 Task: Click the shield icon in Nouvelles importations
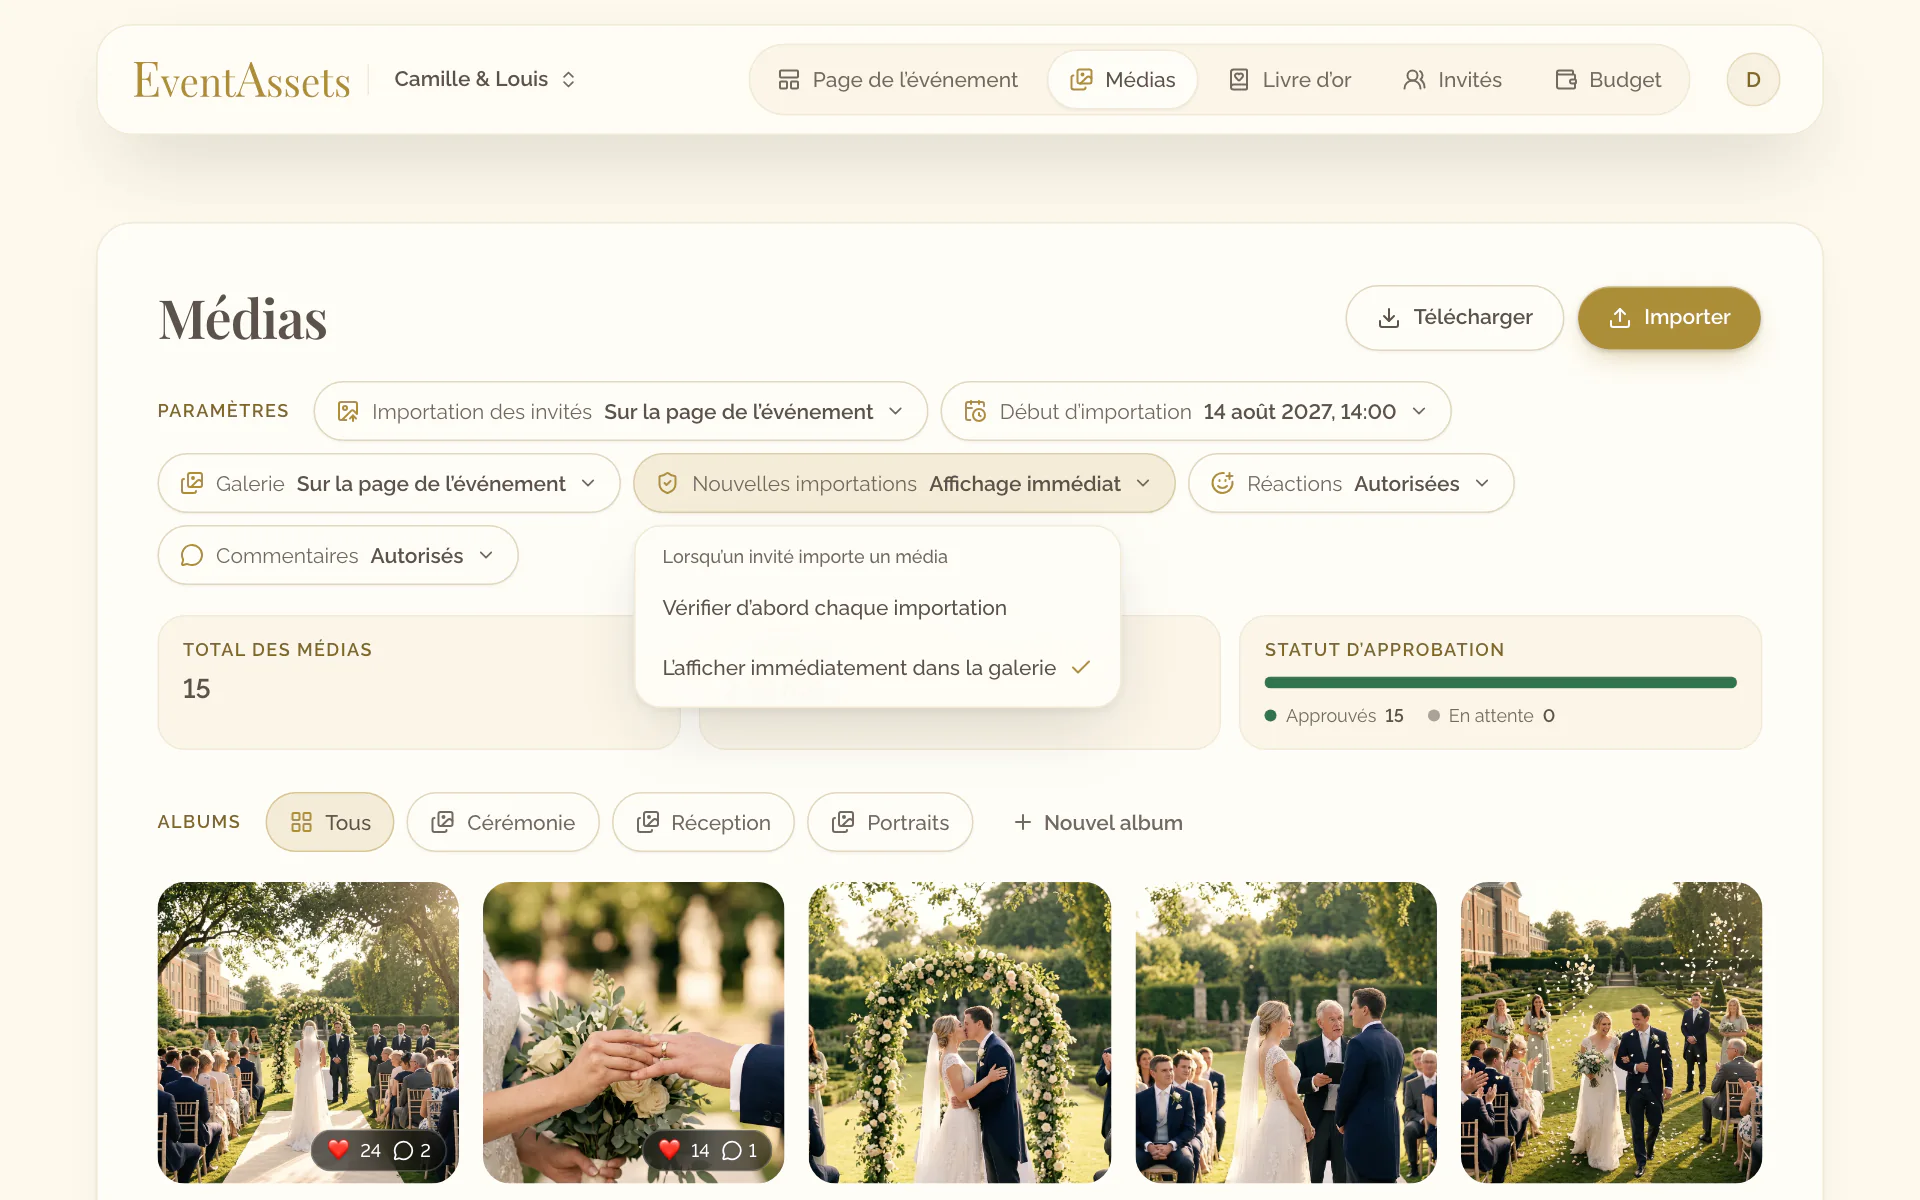667,484
